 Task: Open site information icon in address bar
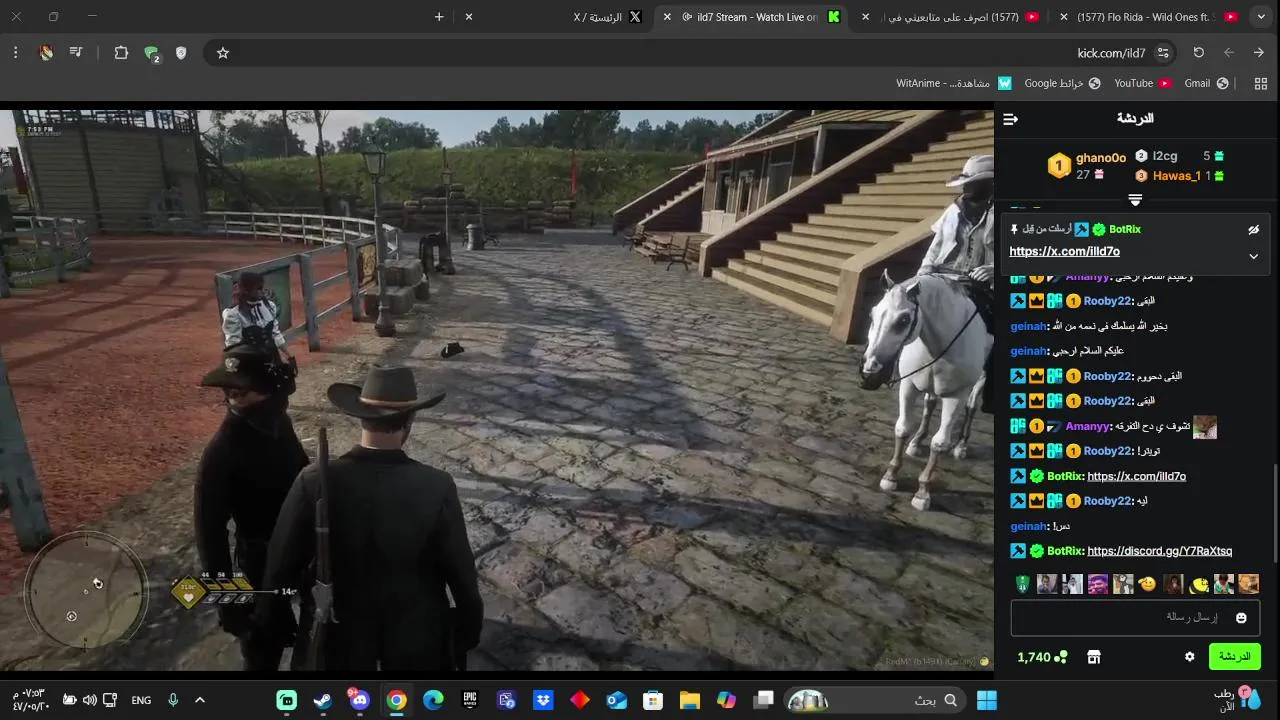coord(1162,53)
